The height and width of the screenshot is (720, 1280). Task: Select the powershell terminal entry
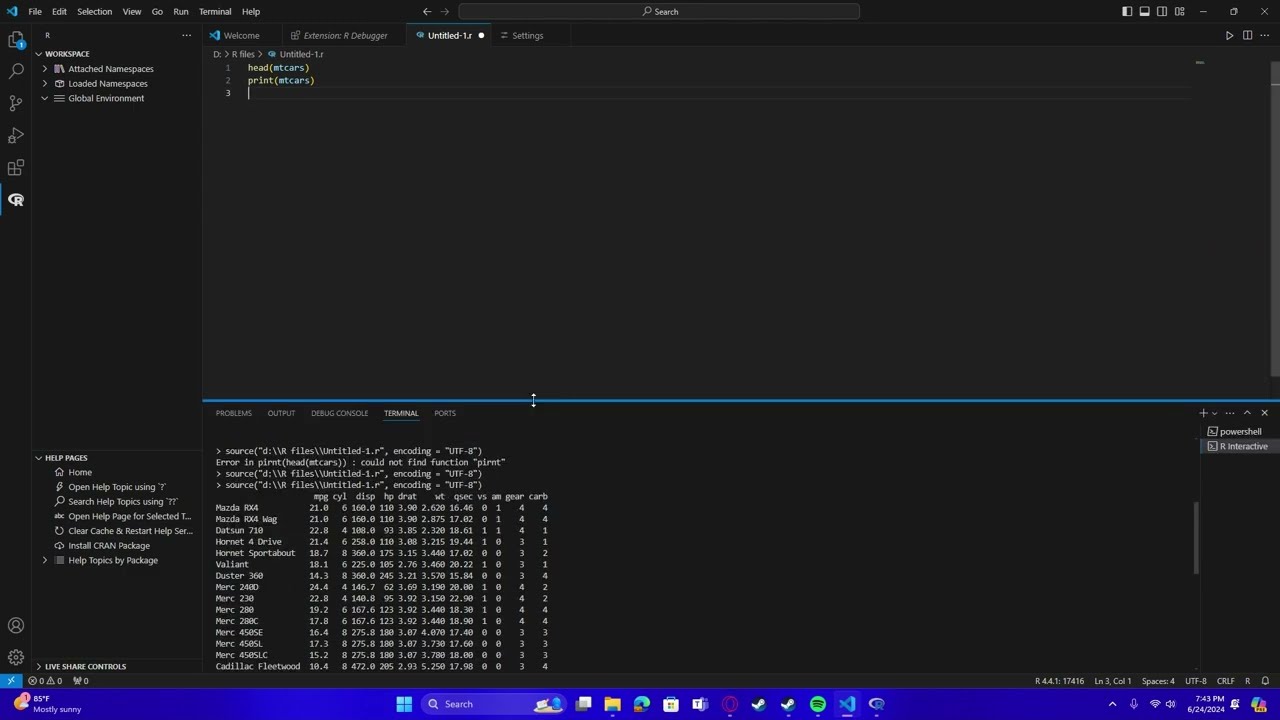[x=1239, y=432]
